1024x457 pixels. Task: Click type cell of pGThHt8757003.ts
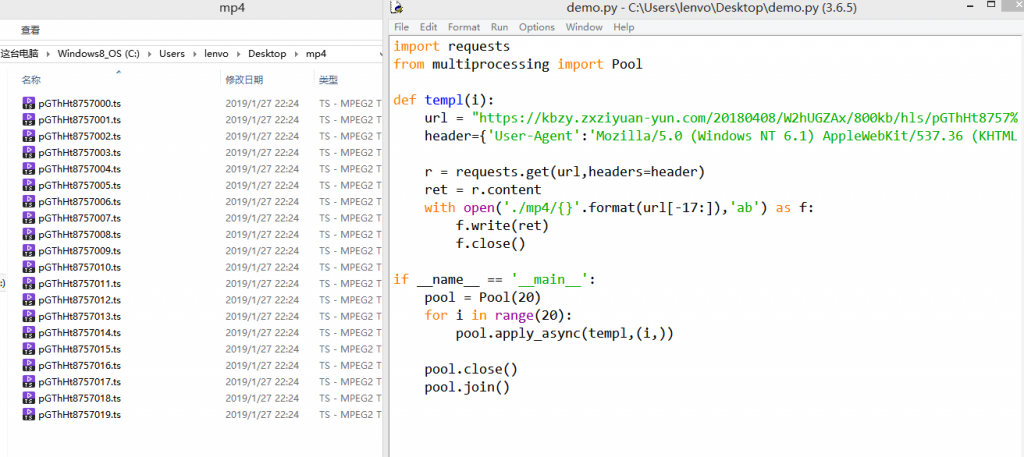[350, 152]
